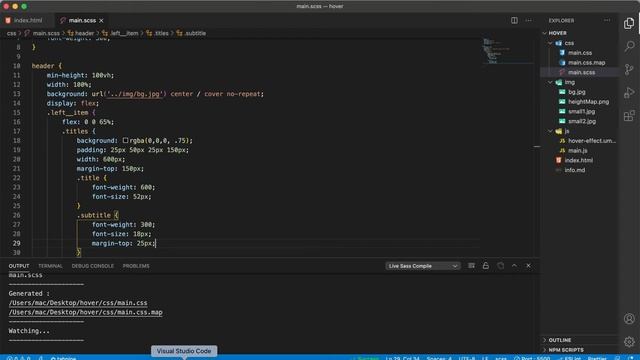Follow the main.css output path link

click(78, 303)
